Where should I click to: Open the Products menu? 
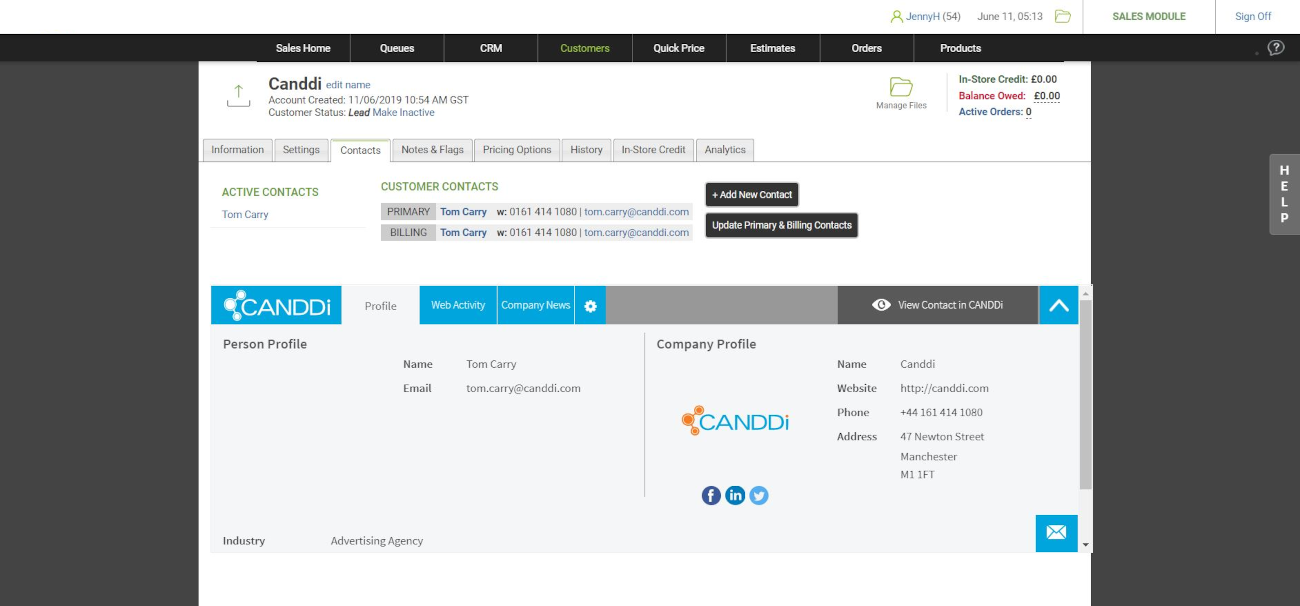961,48
